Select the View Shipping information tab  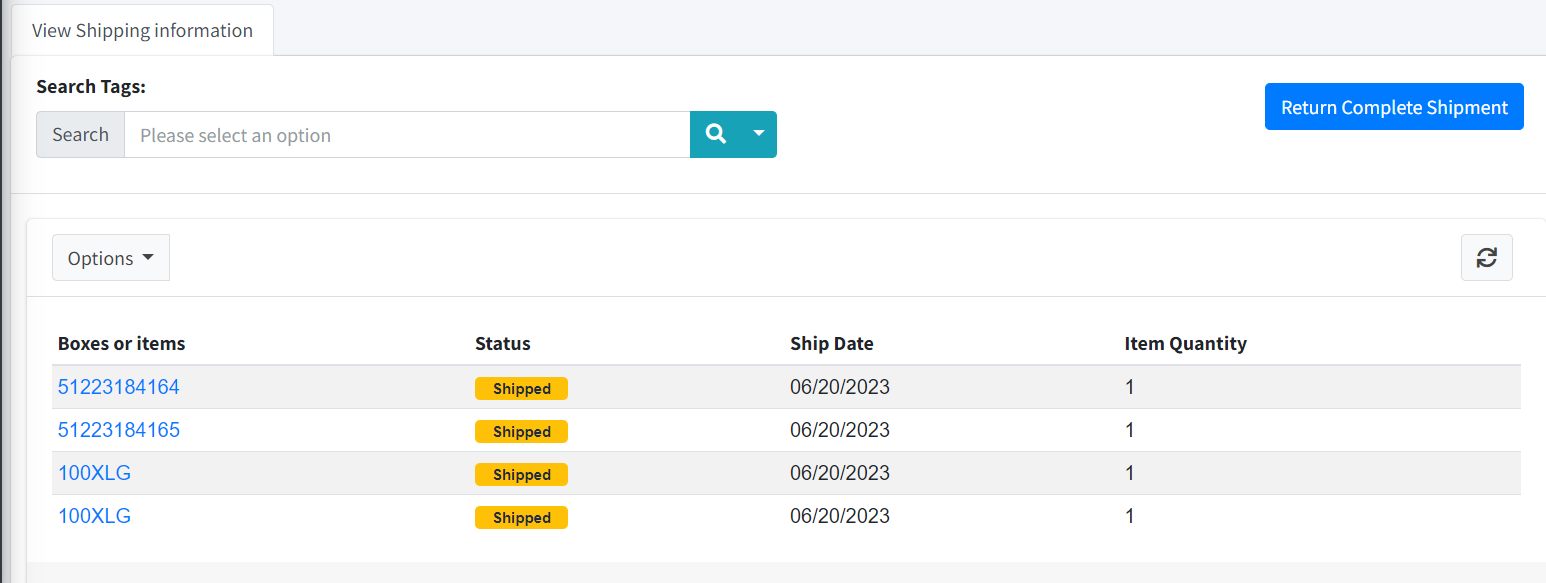point(142,30)
